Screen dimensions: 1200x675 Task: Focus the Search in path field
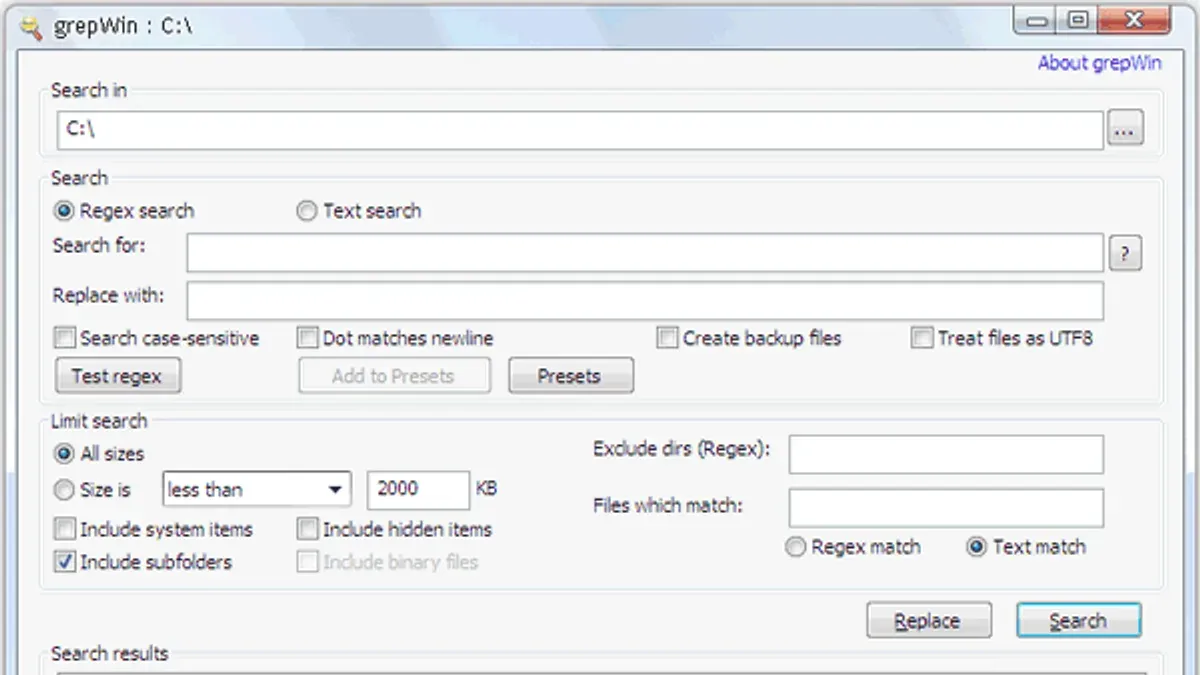tap(580, 129)
